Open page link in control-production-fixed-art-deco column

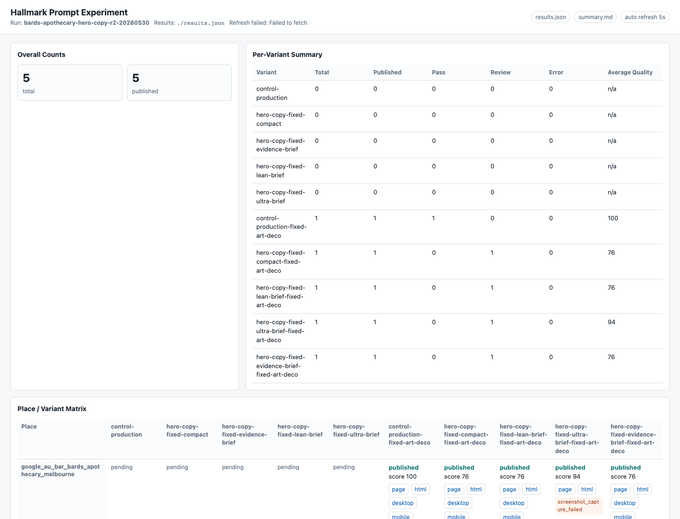click(398, 489)
